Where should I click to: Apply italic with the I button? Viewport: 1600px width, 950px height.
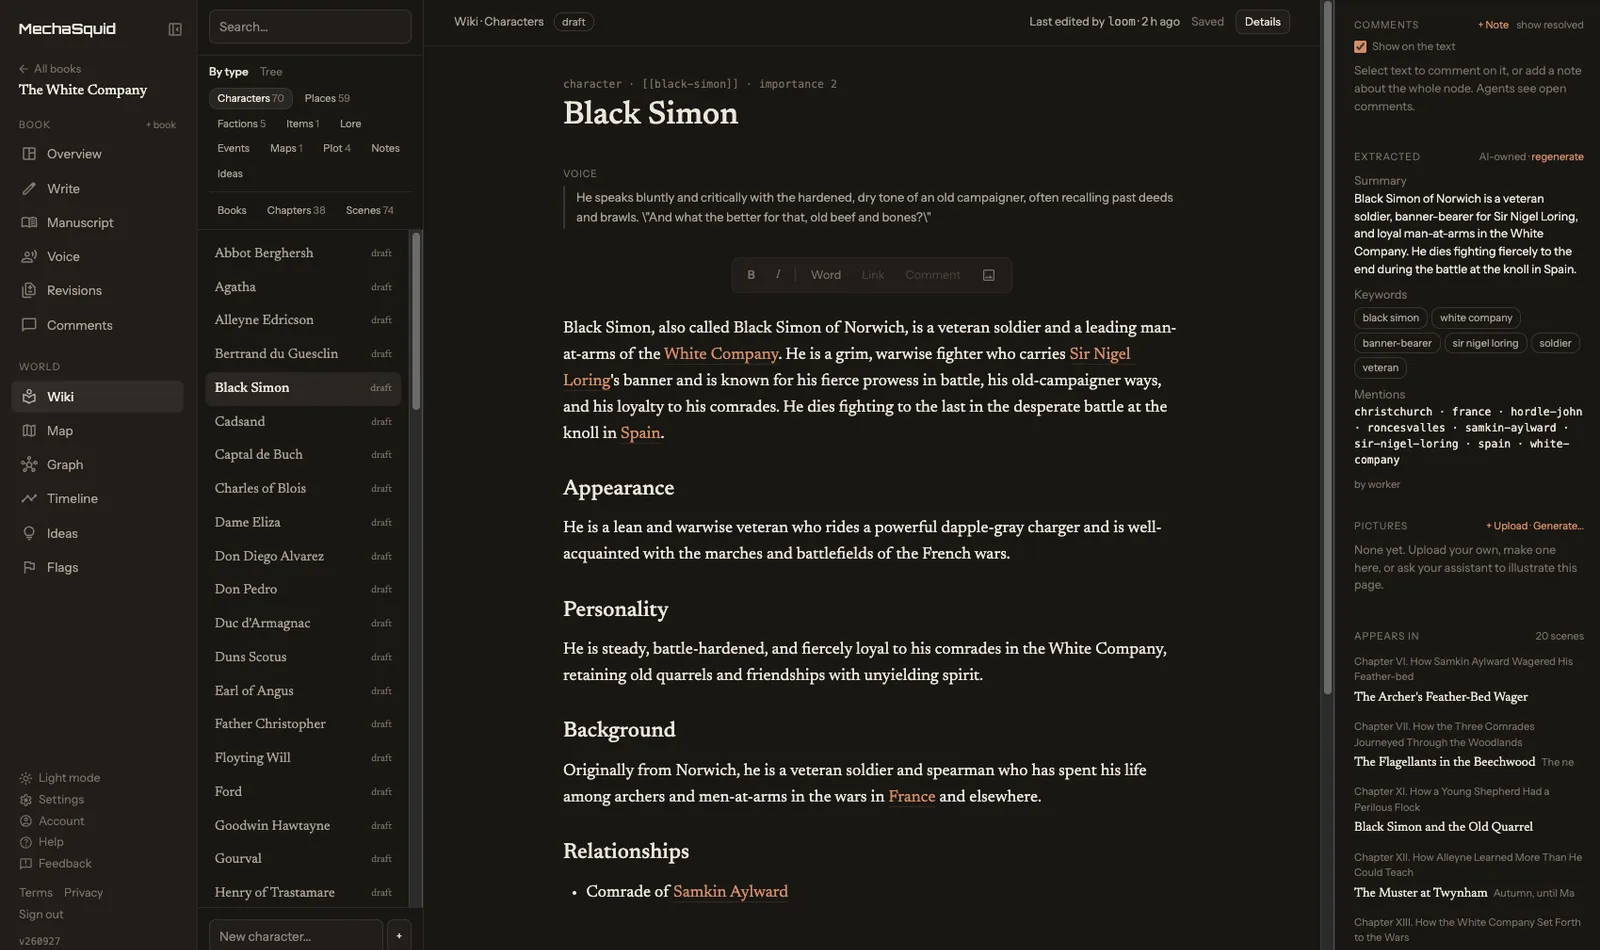coord(778,275)
